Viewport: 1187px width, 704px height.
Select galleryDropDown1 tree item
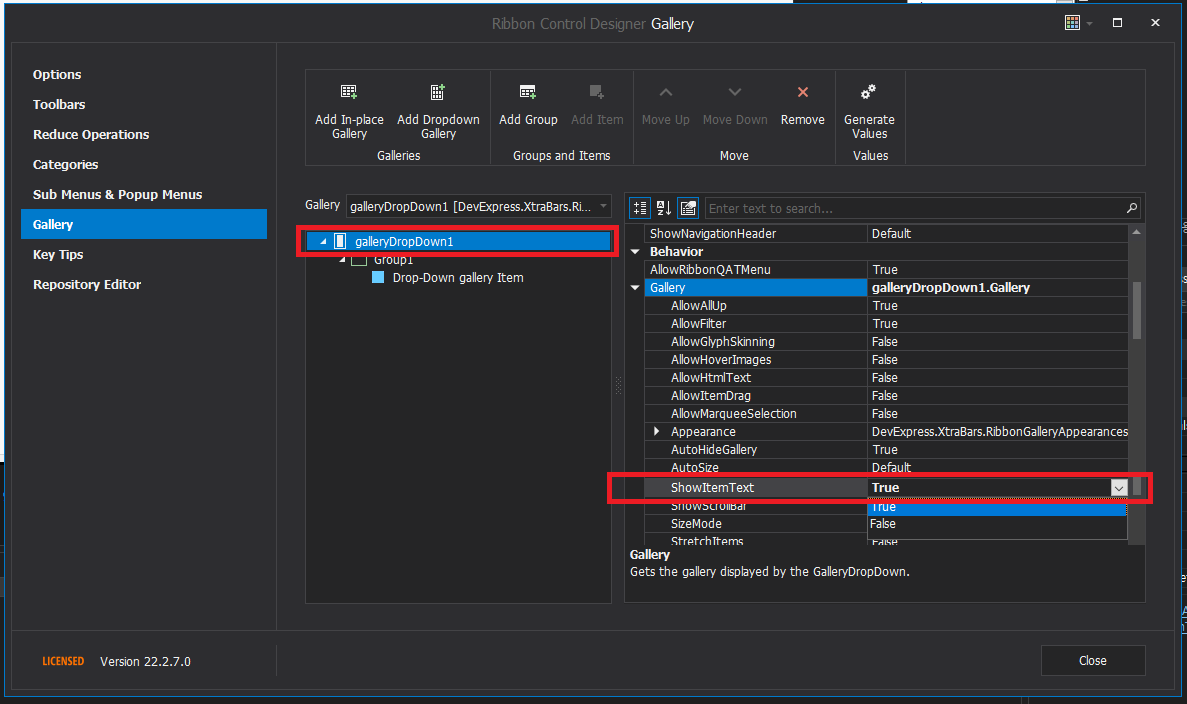458,241
